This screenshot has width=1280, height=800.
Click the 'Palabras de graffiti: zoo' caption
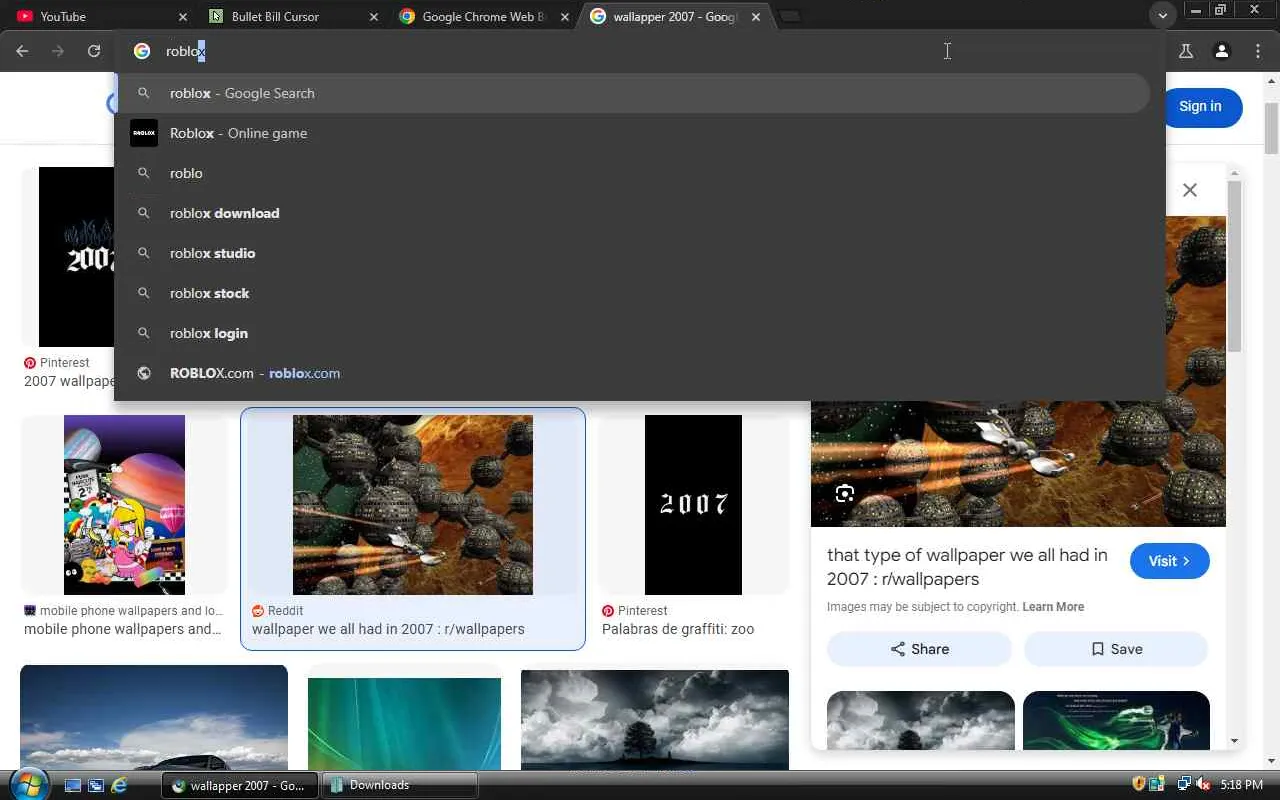point(678,629)
